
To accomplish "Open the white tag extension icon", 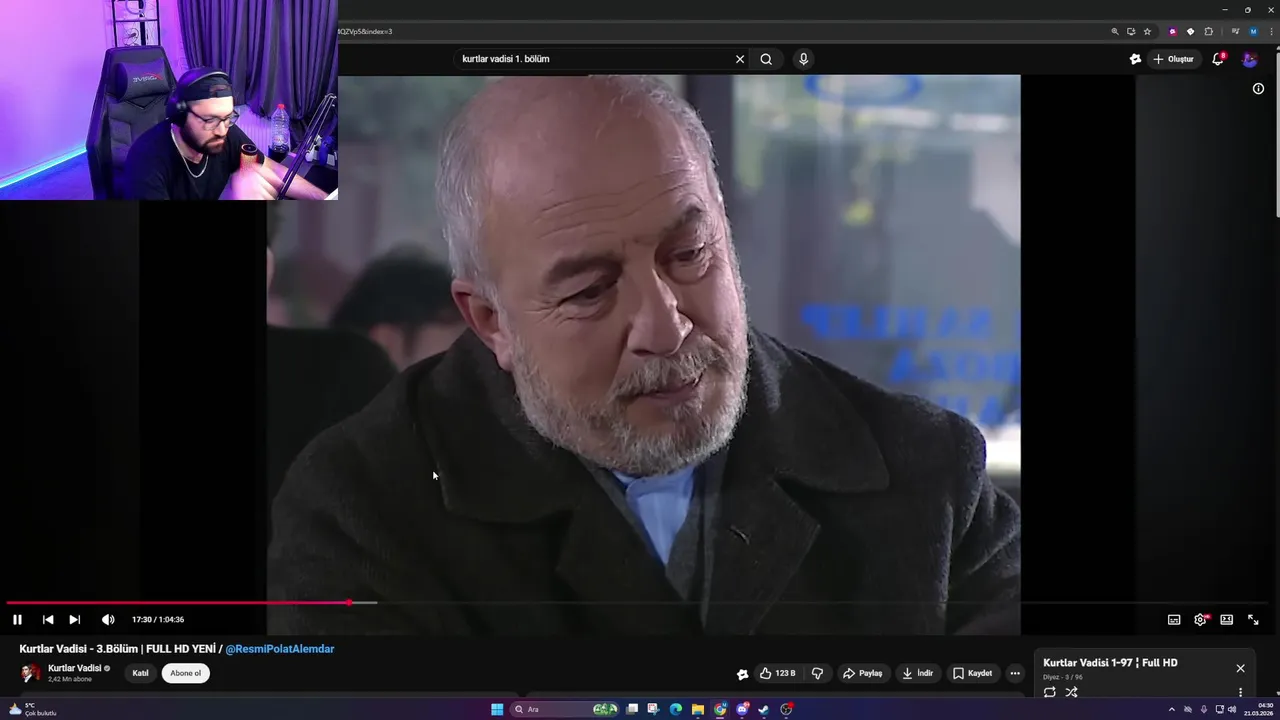I will coord(1190,31).
